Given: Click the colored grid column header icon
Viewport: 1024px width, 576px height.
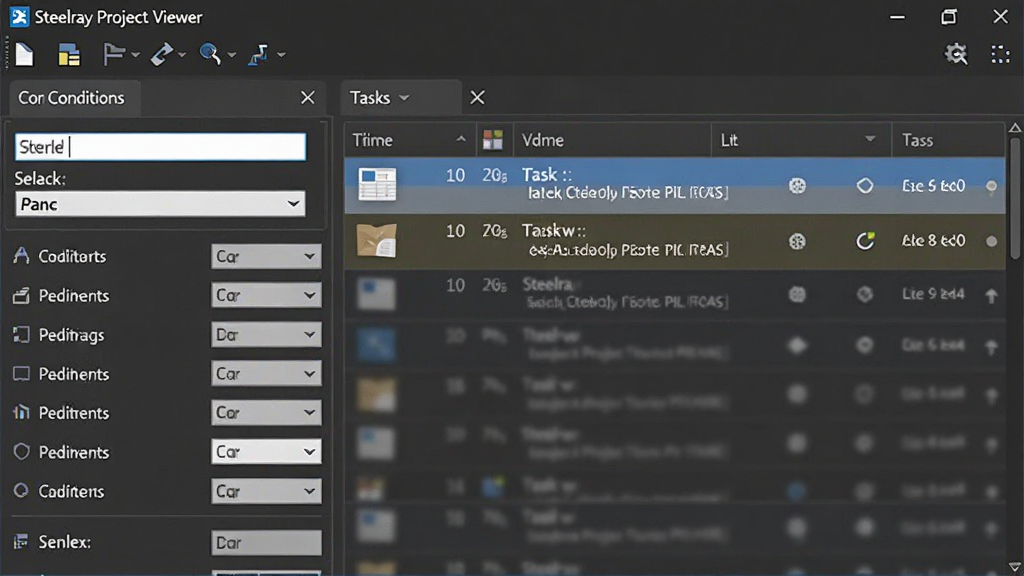Looking at the screenshot, I should [x=493, y=140].
